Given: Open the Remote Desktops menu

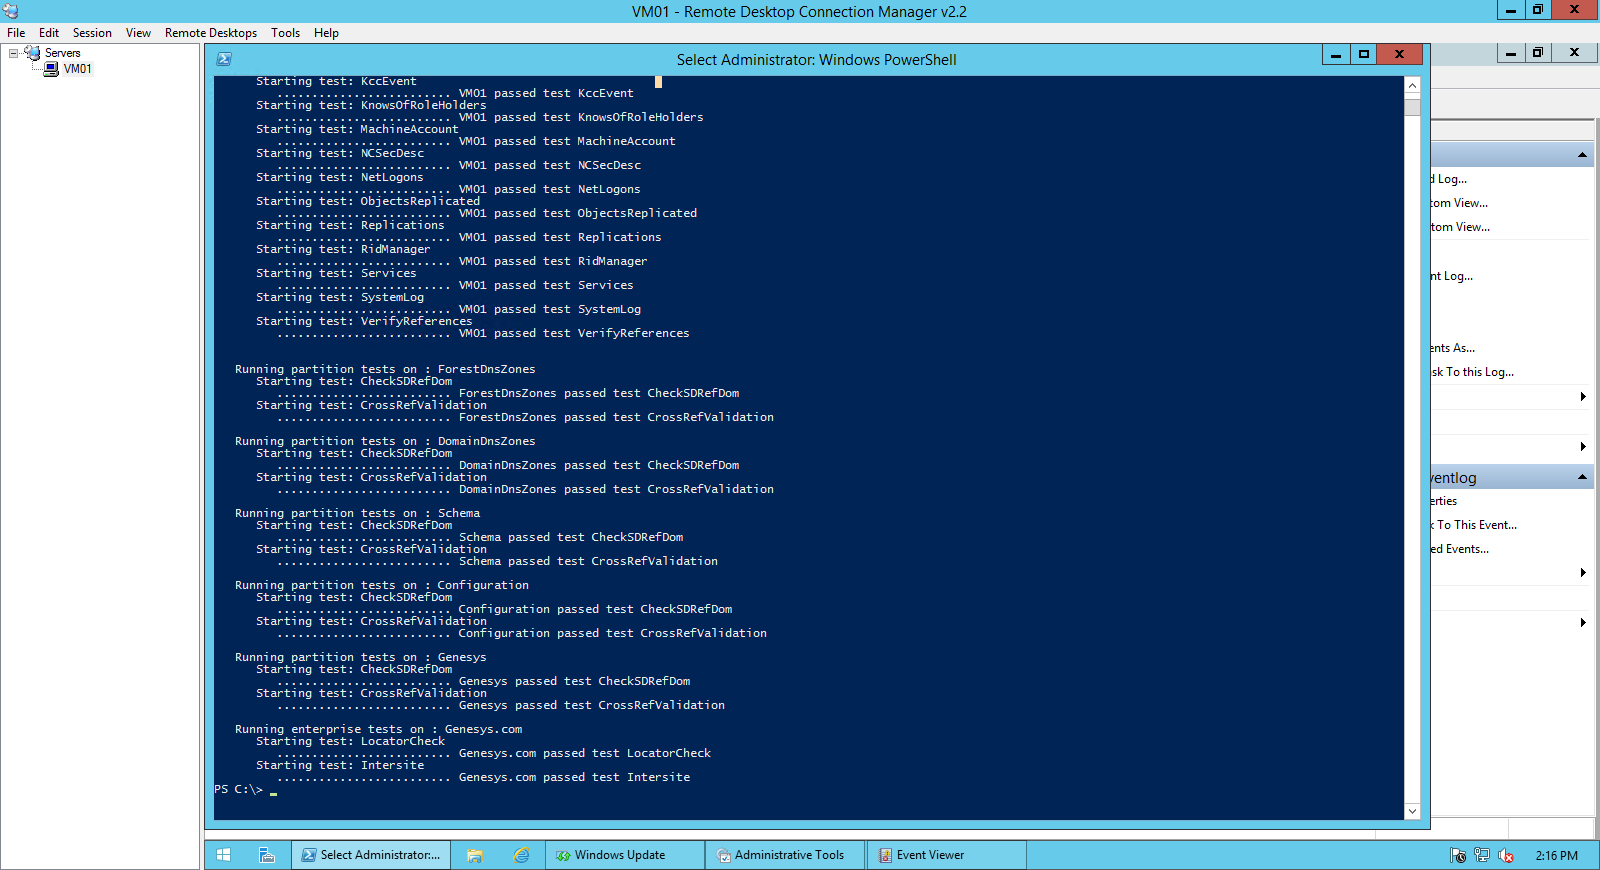Looking at the screenshot, I should point(211,33).
